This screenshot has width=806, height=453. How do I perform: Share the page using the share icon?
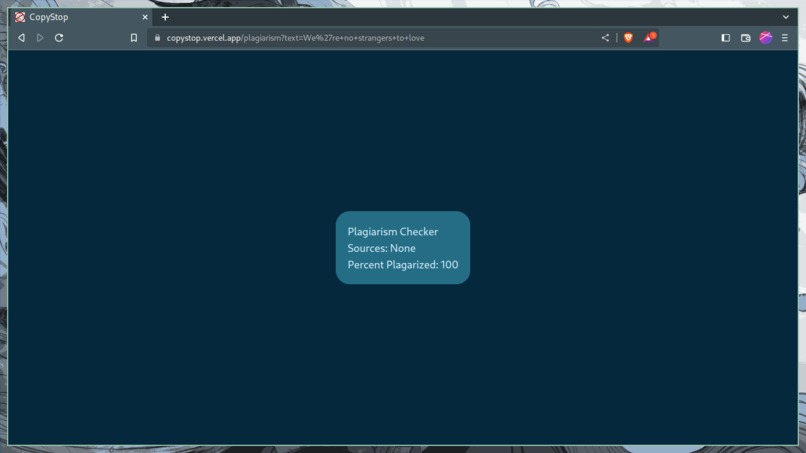pos(605,38)
